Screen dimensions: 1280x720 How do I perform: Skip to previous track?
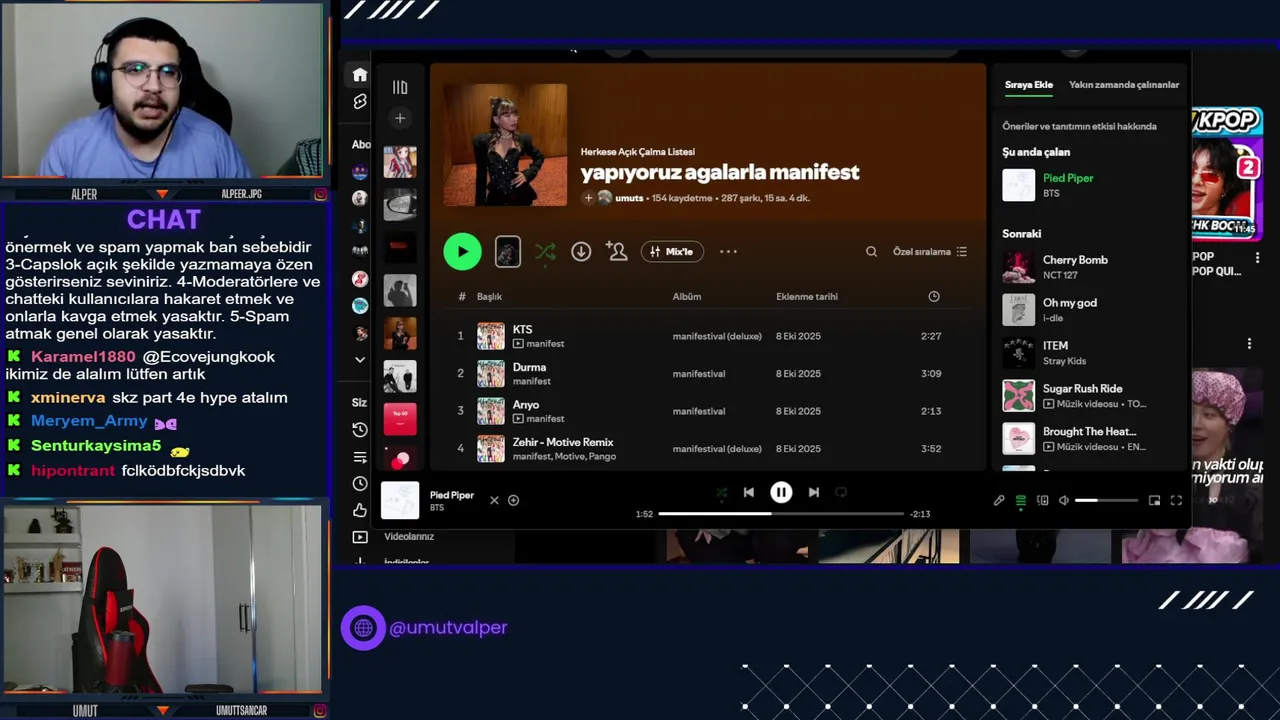(748, 492)
